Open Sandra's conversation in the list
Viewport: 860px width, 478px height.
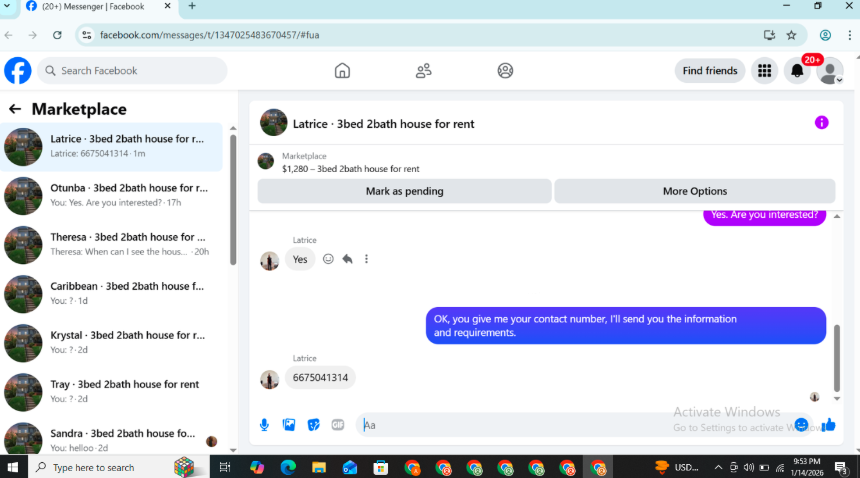(112, 439)
